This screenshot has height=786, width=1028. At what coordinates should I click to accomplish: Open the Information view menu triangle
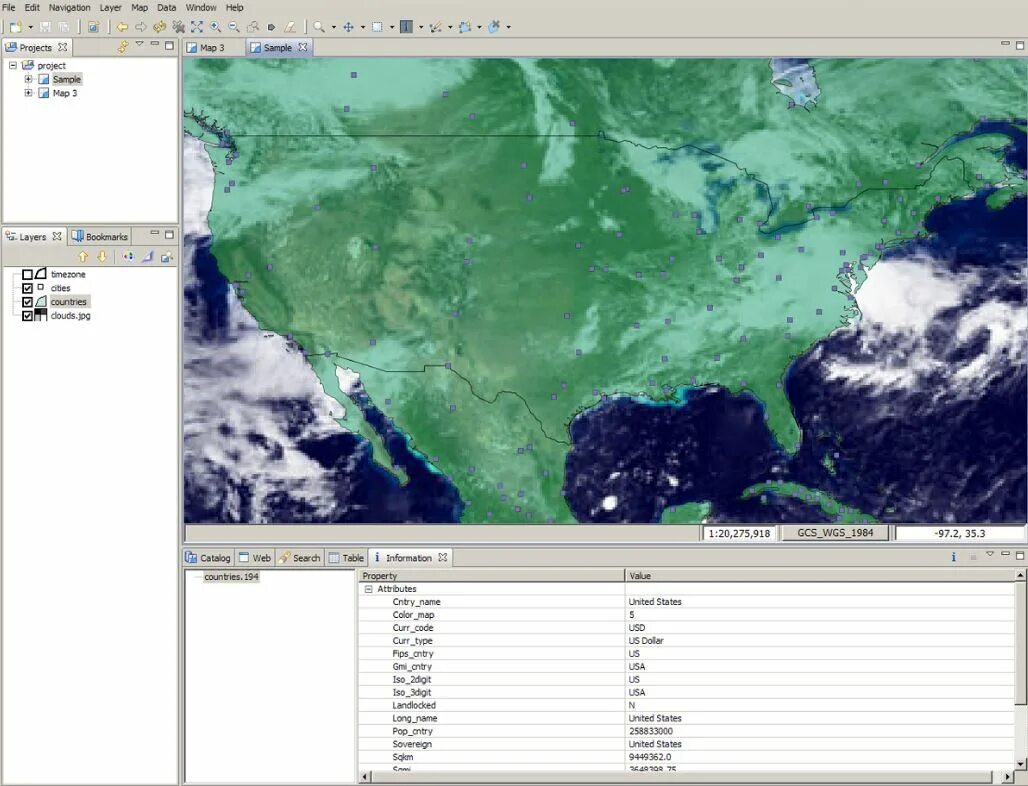click(x=990, y=555)
